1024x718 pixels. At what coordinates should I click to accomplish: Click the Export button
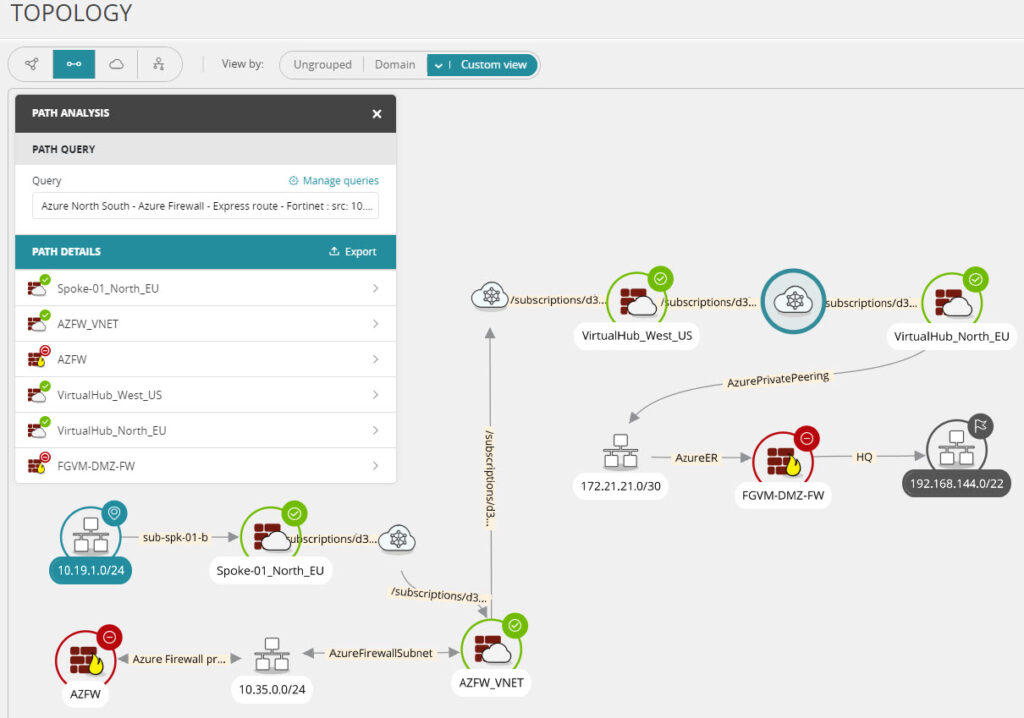tap(352, 252)
